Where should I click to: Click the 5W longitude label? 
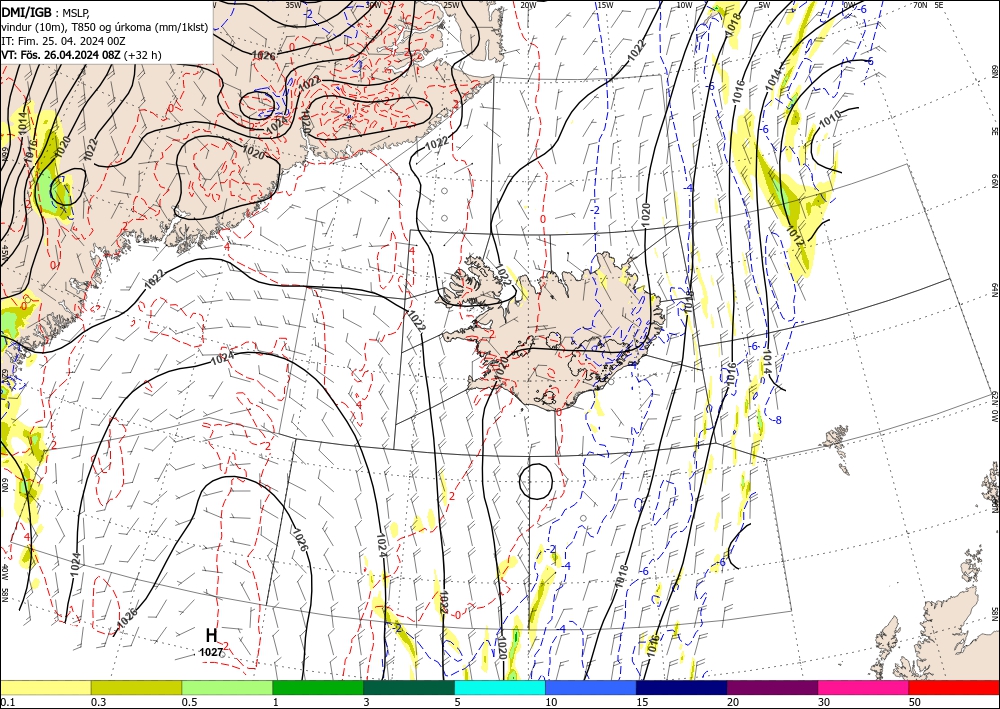pyautogui.click(x=764, y=4)
